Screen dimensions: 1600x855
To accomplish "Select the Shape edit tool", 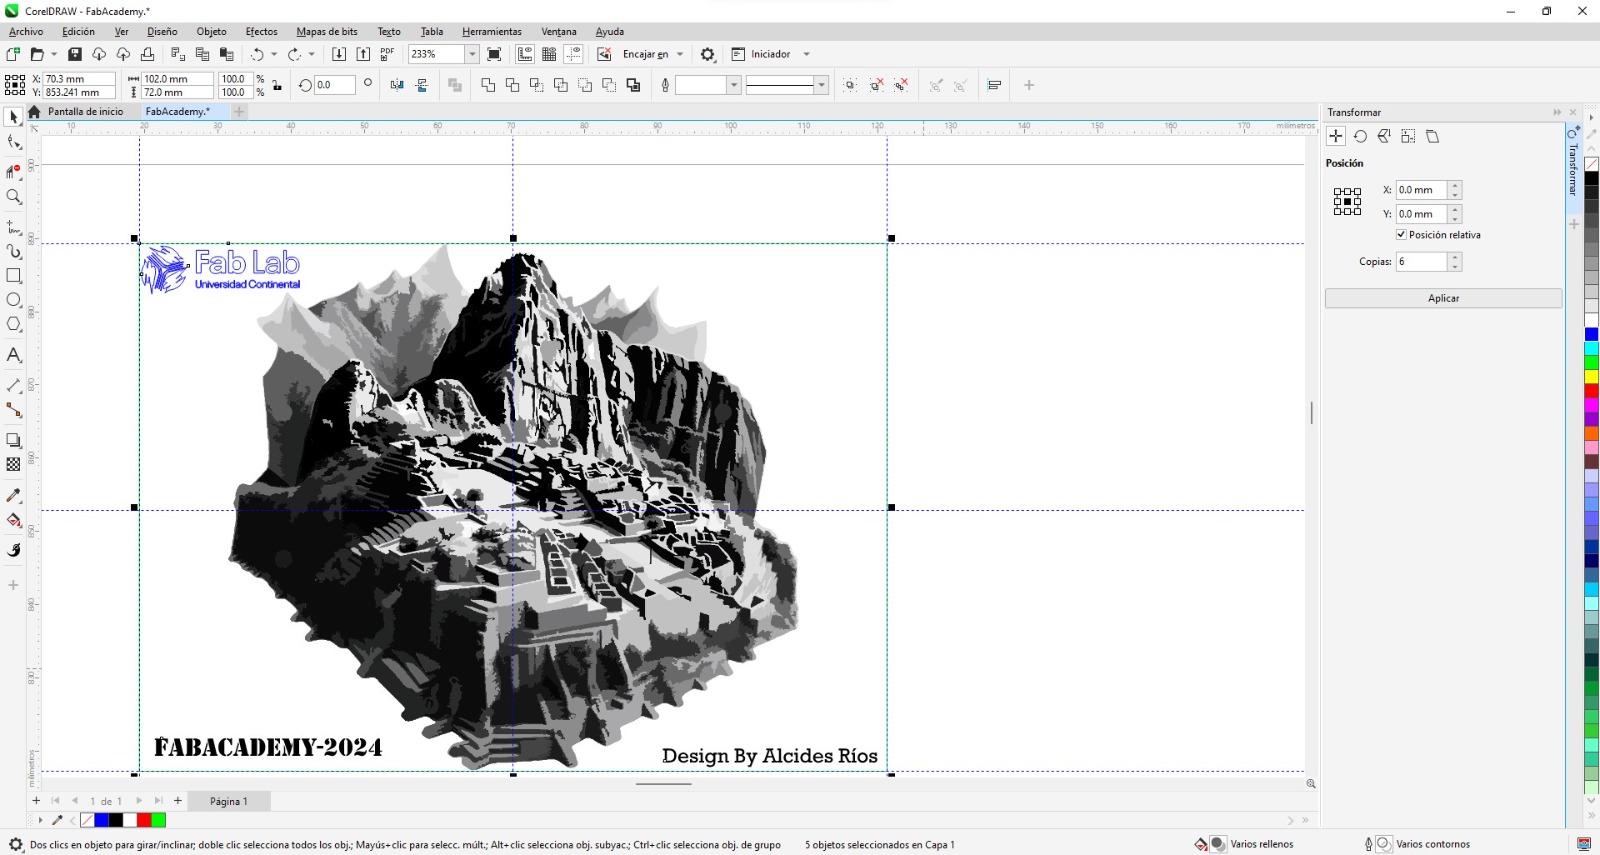I will click(14, 142).
